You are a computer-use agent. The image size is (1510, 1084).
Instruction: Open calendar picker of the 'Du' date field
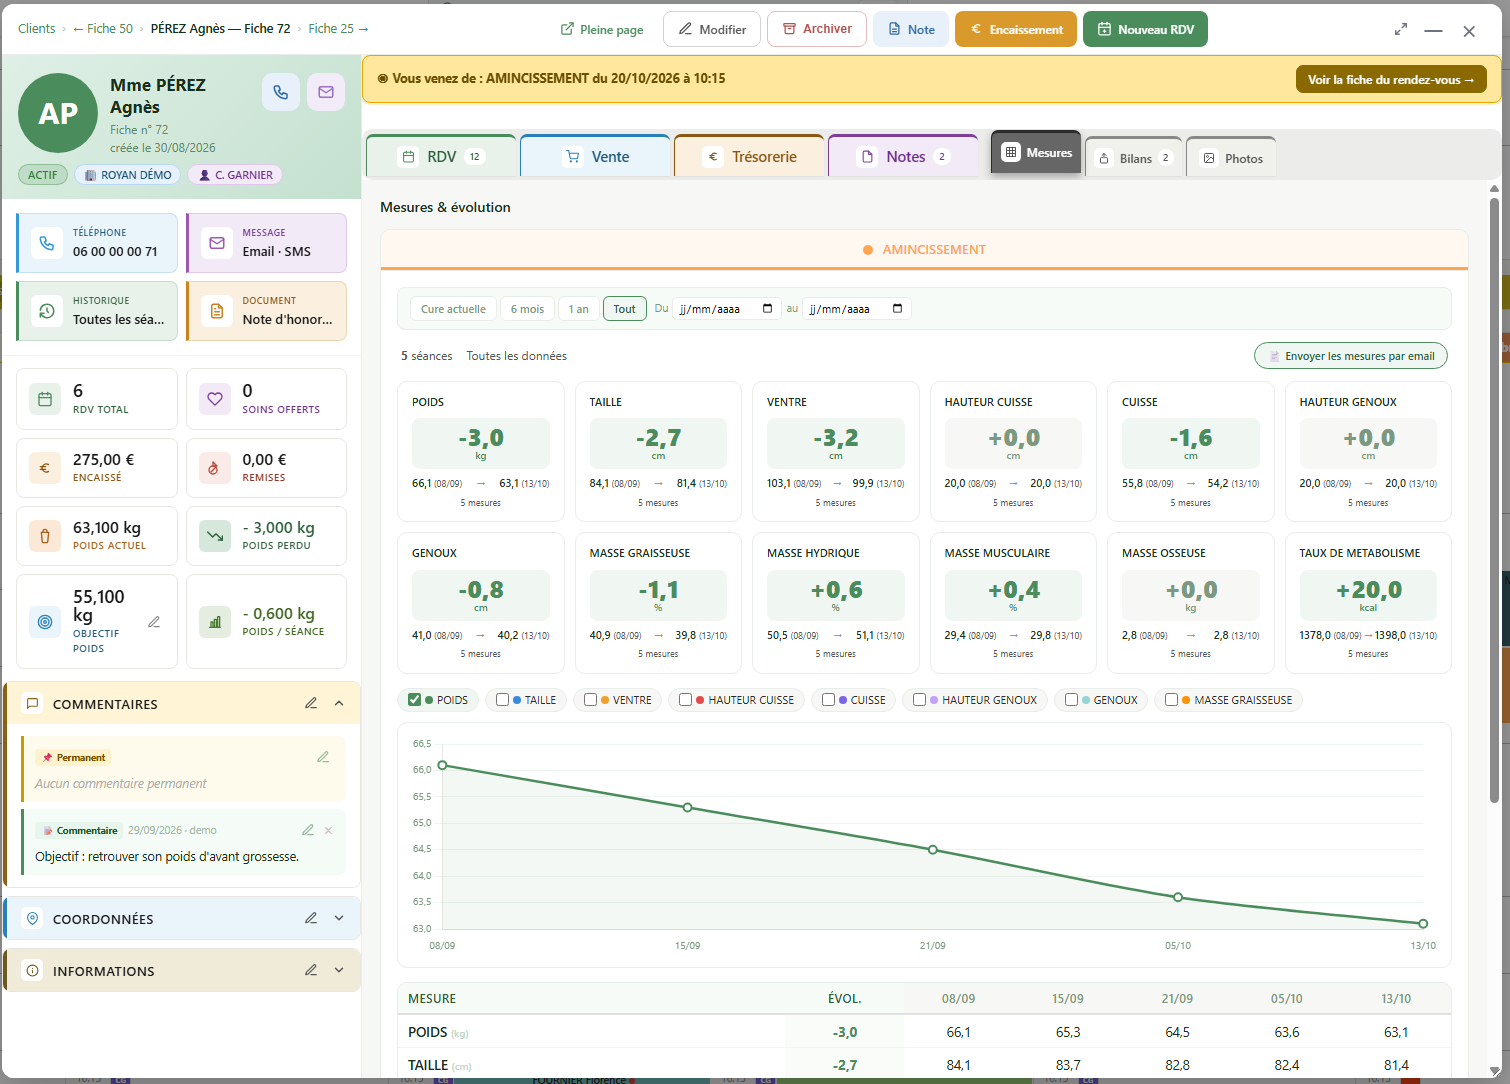coord(767,309)
